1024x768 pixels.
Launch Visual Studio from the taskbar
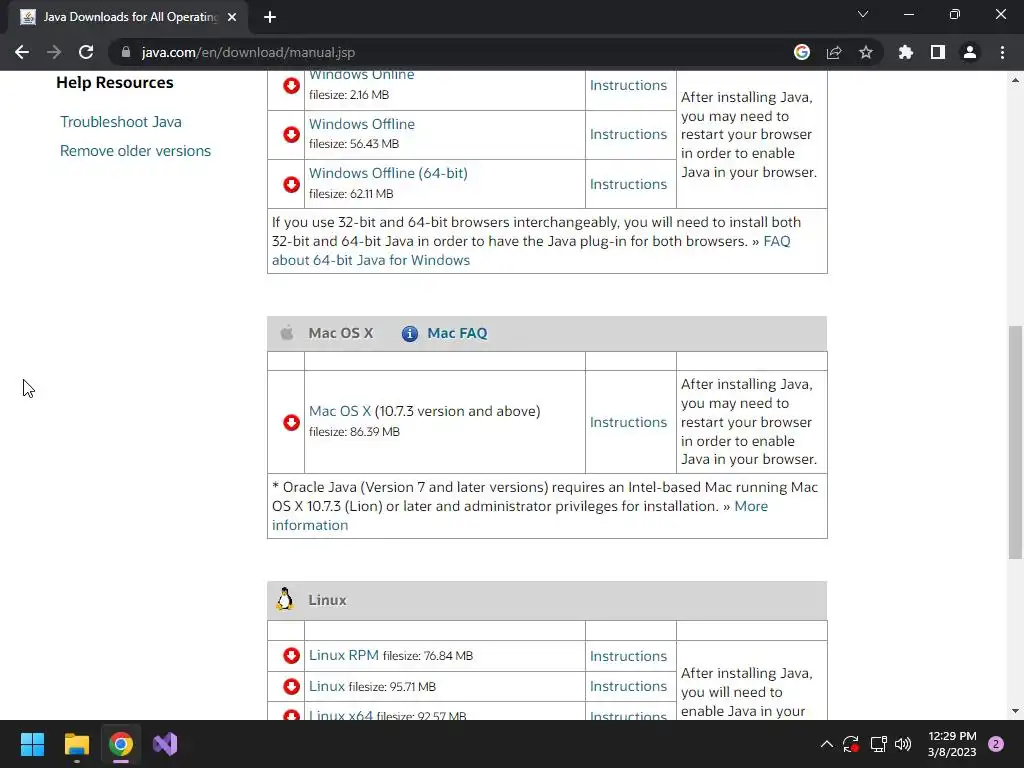[x=165, y=744]
